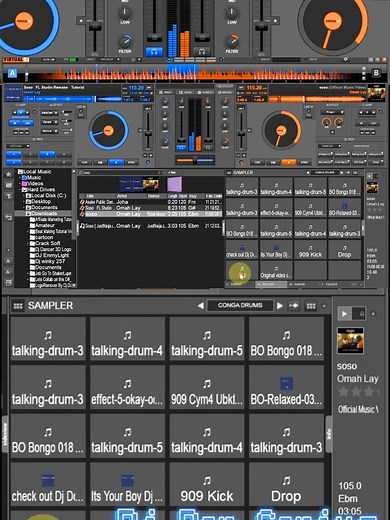Open the right deck effect selector dropdown
Viewport: 390px width, 520px height.
(x=332, y=112)
